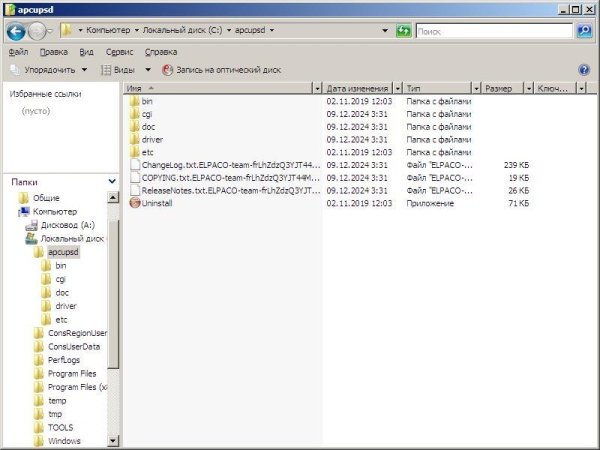Sort by the Тип column header
600x450 pixels.
tap(438, 89)
